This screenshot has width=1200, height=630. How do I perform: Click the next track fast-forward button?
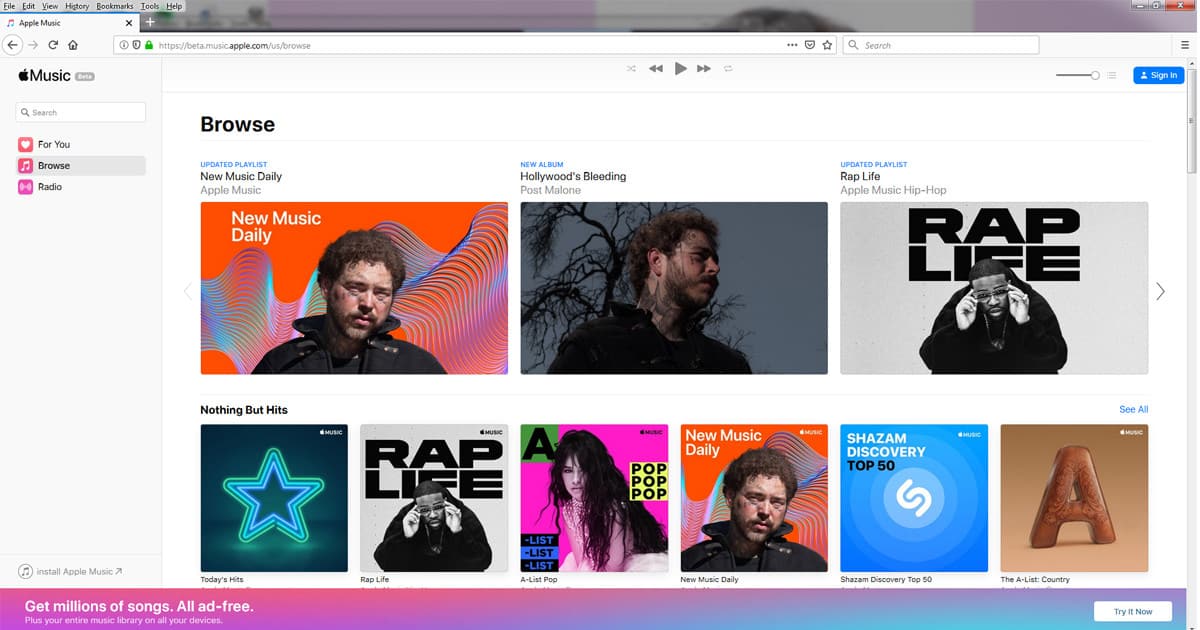tap(704, 69)
